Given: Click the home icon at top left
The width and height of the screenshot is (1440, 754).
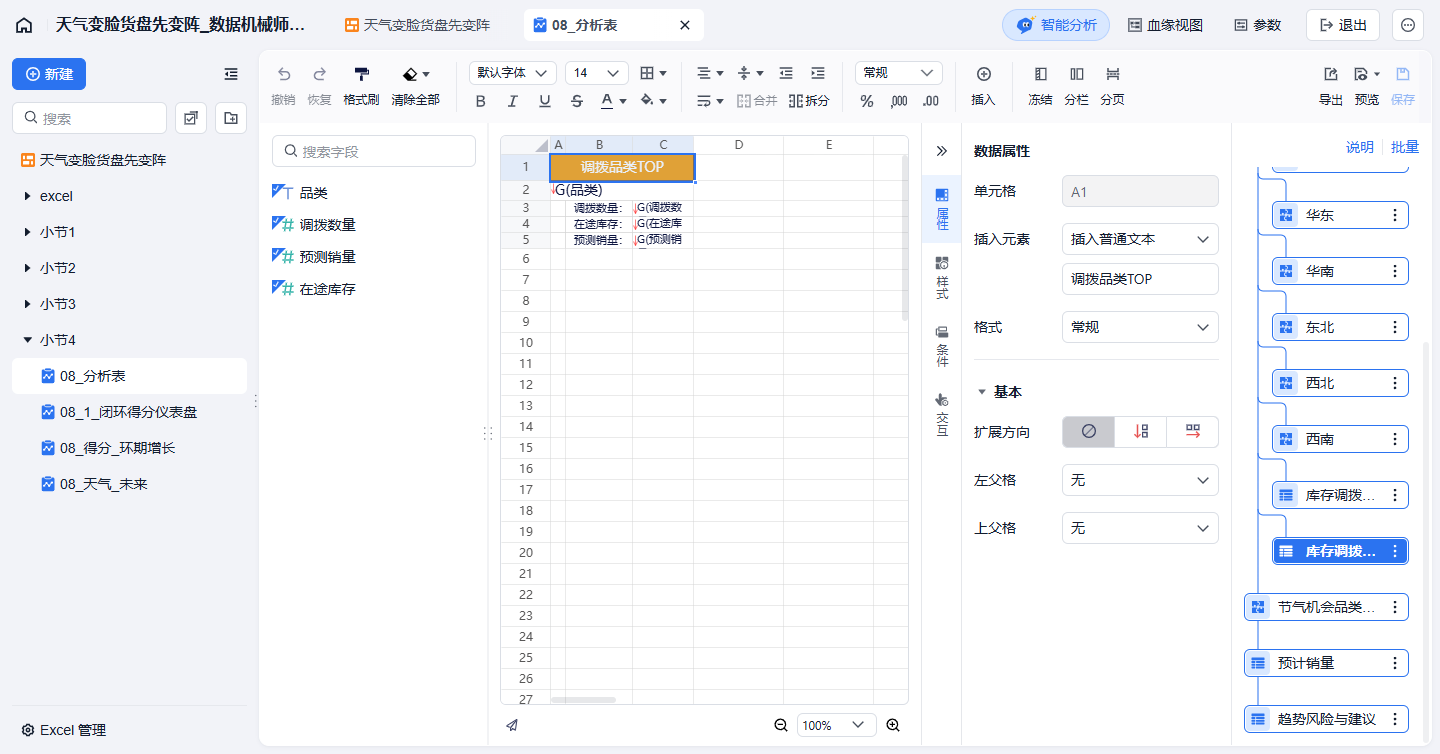Looking at the screenshot, I should pyautogui.click(x=24, y=25).
